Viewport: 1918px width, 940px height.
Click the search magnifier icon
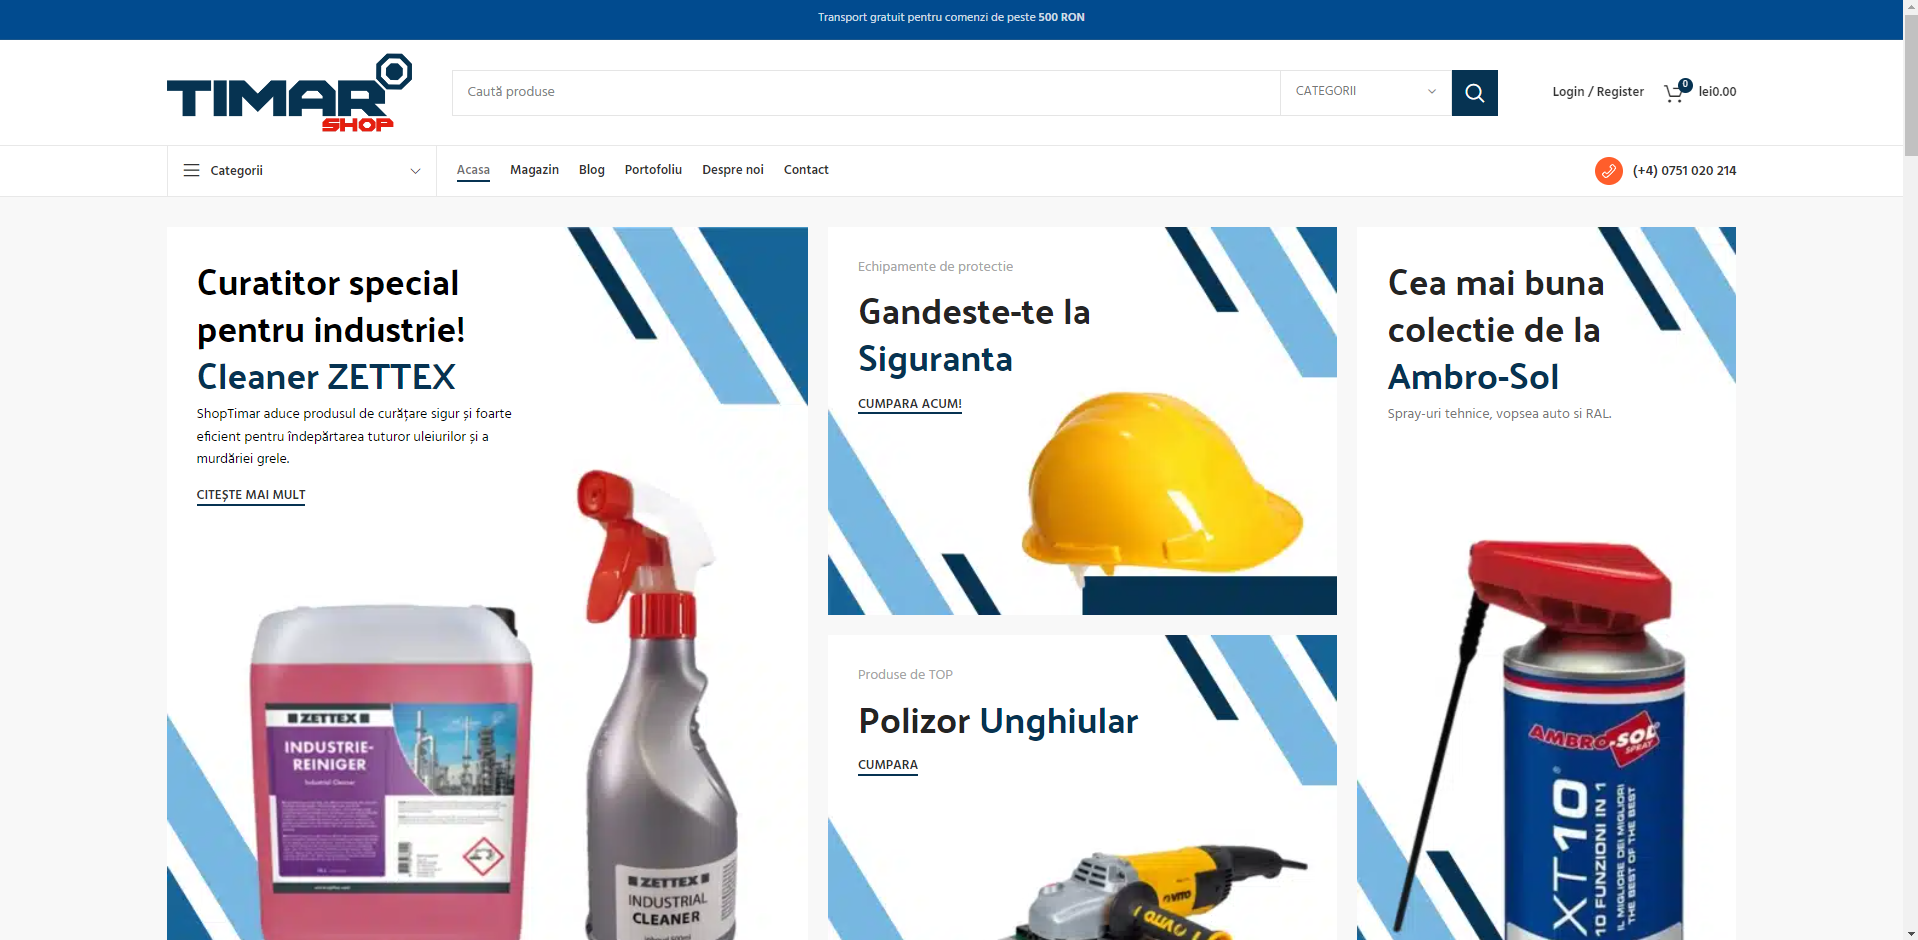tap(1473, 92)
